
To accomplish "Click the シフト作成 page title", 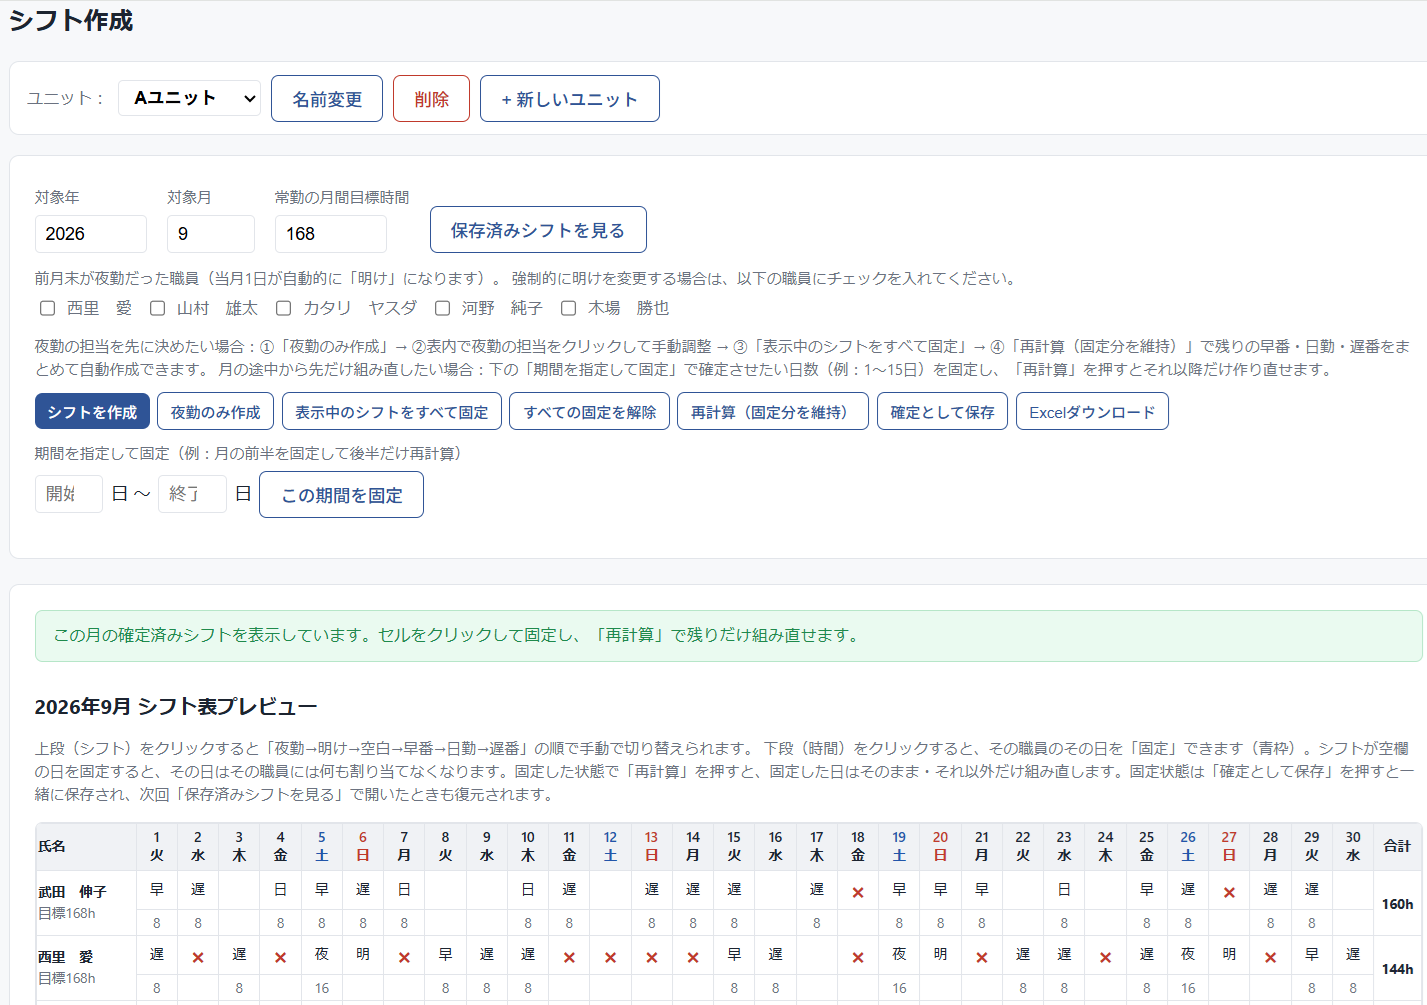I will (71, 21).
